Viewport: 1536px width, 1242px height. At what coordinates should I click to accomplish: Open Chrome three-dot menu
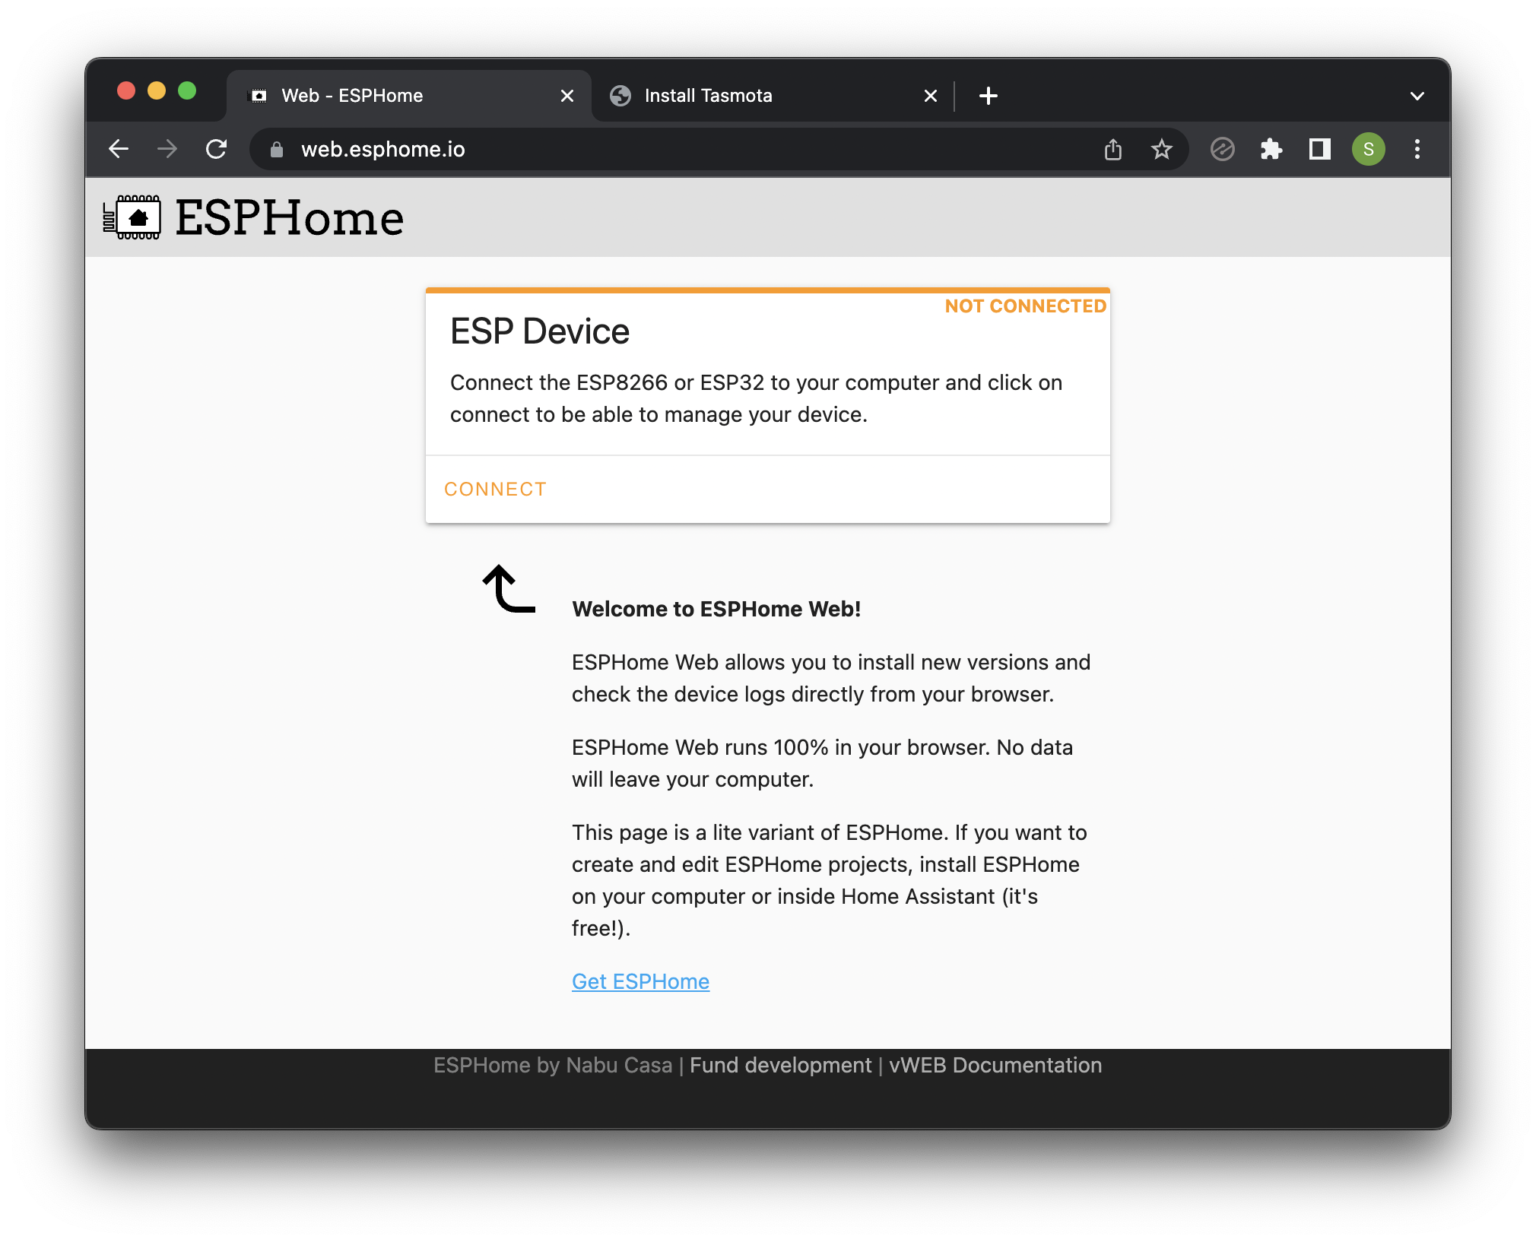pyautogui.click(x=1417, y=149)
